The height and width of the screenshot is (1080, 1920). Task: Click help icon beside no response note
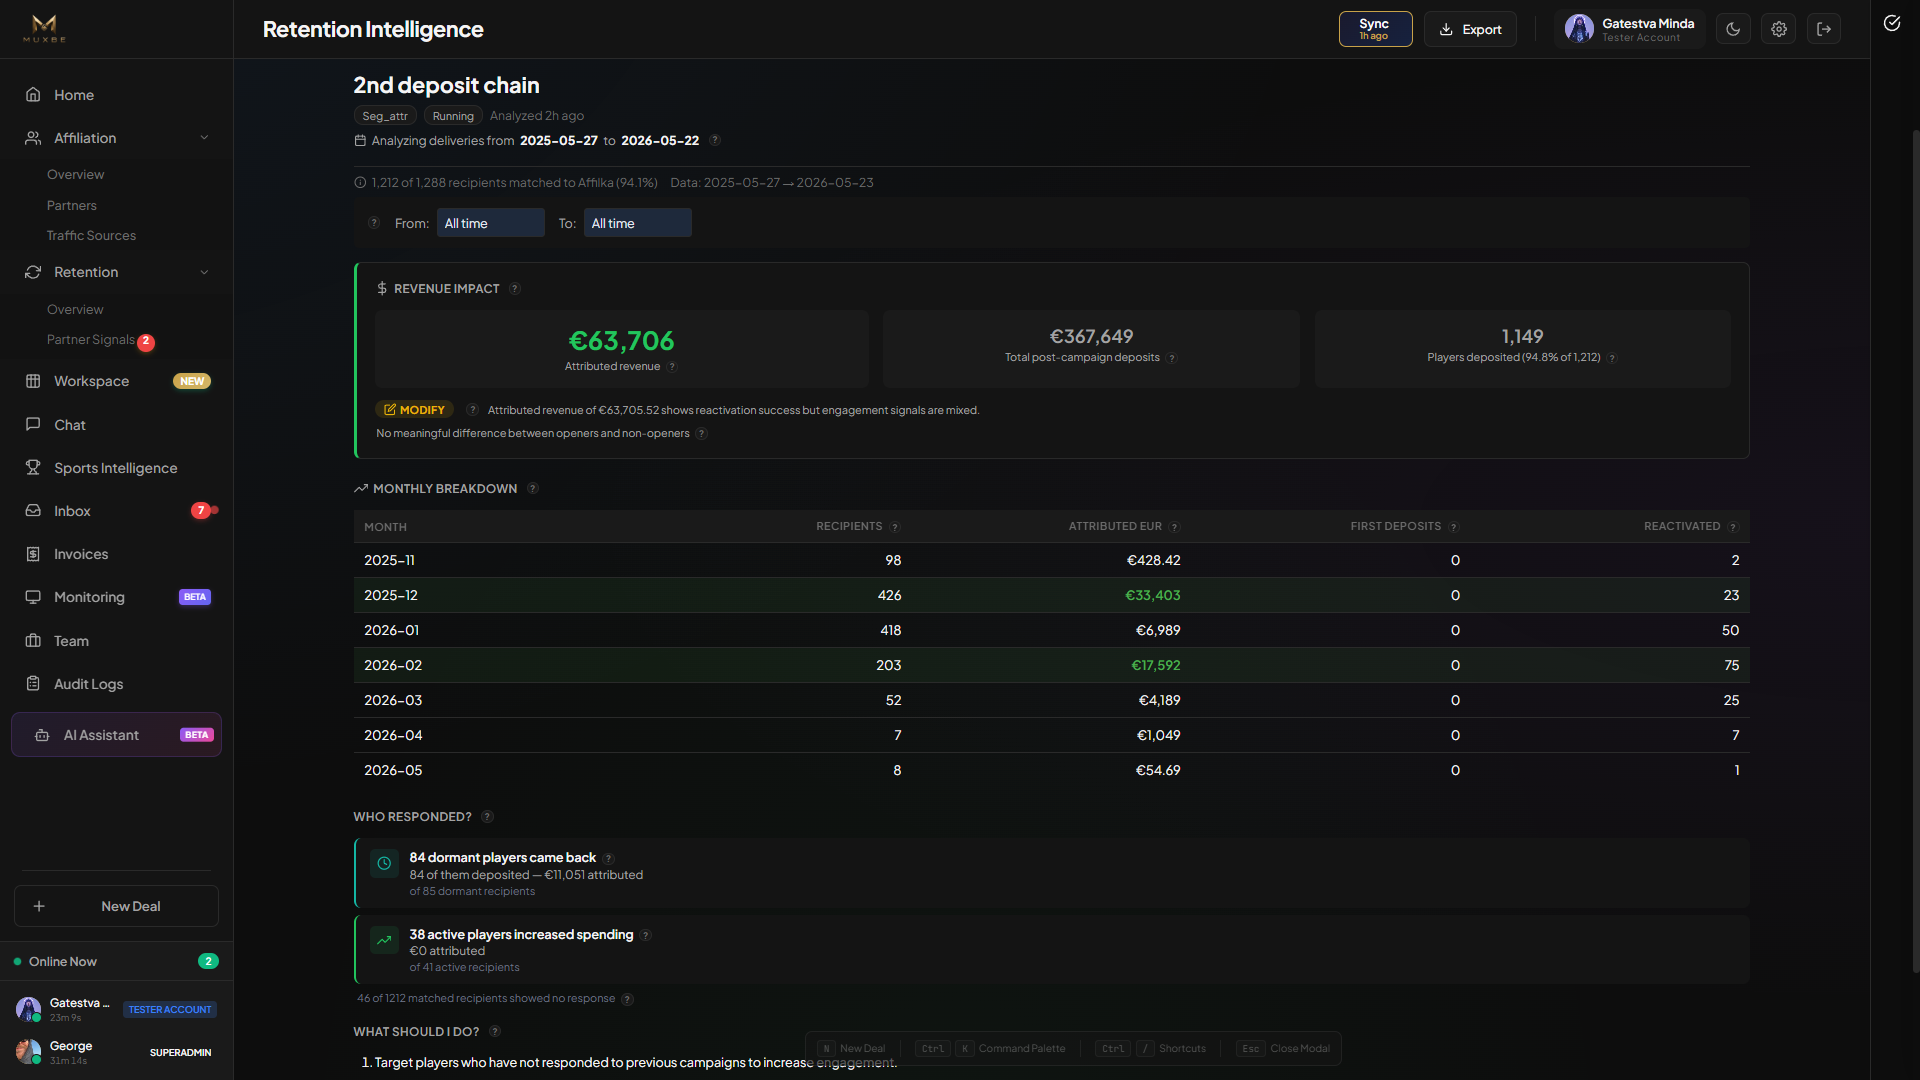click(x=627, y=999)
